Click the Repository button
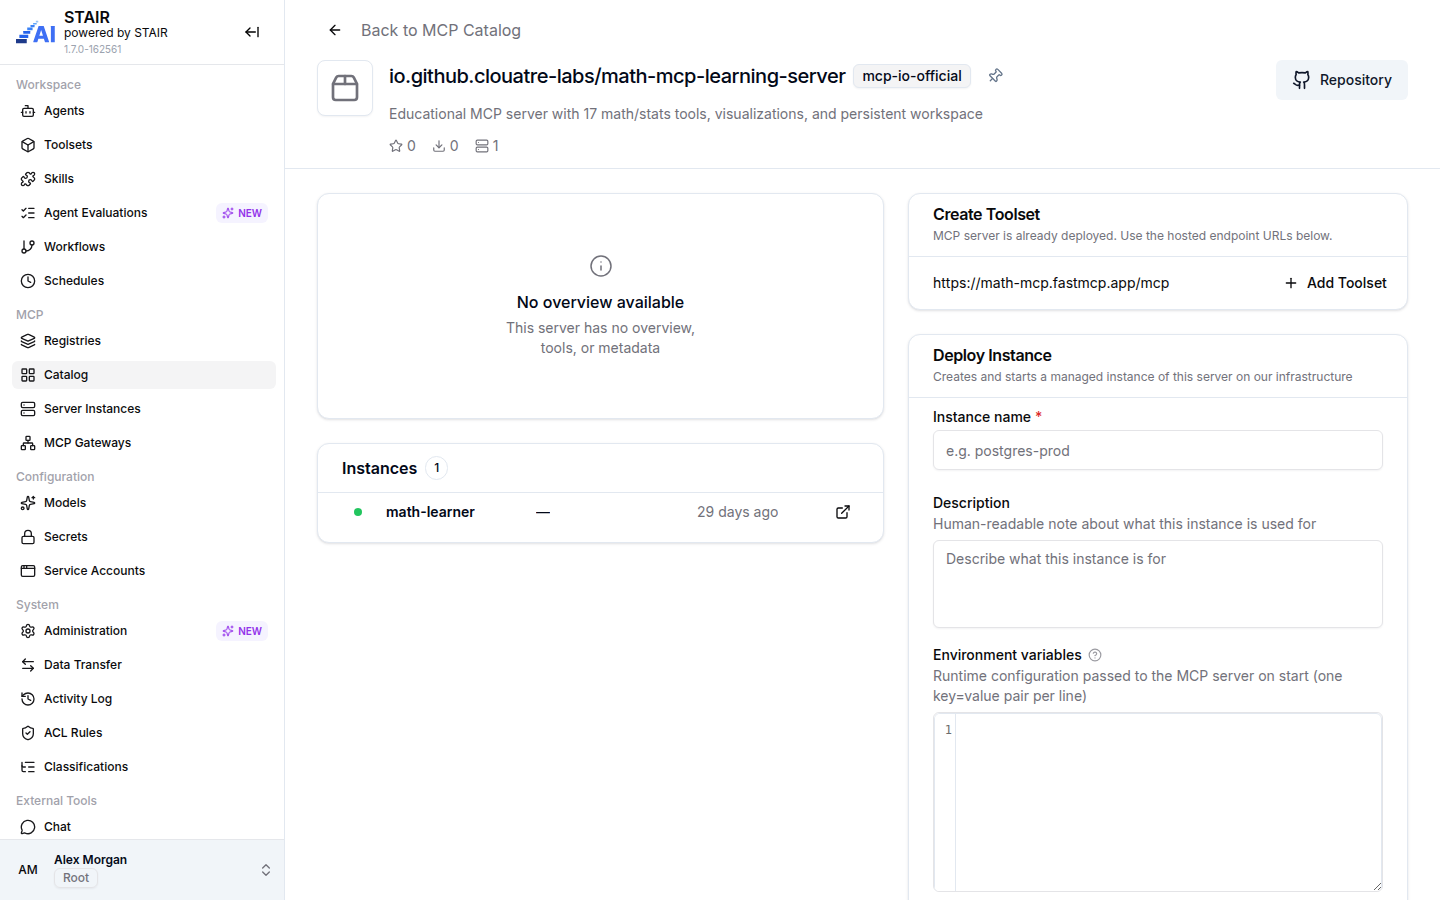This screenshot has width=1440, height=900. [x=1341, y=80]
